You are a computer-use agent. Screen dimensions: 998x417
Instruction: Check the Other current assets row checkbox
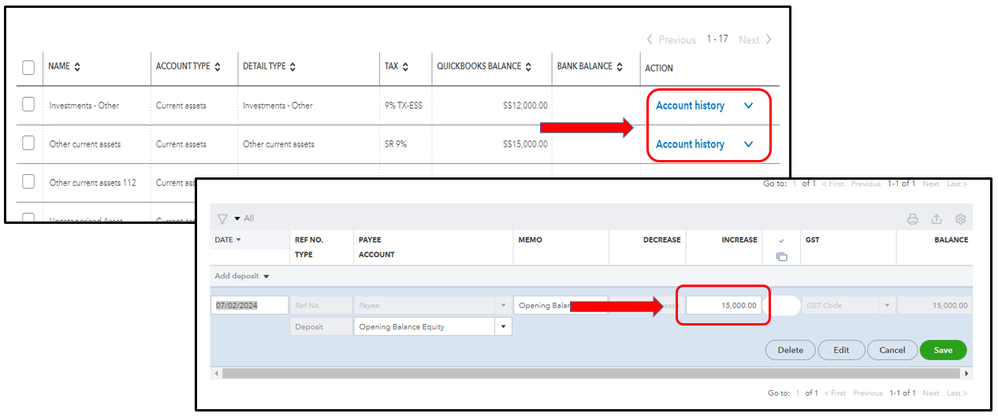[28, 143]
